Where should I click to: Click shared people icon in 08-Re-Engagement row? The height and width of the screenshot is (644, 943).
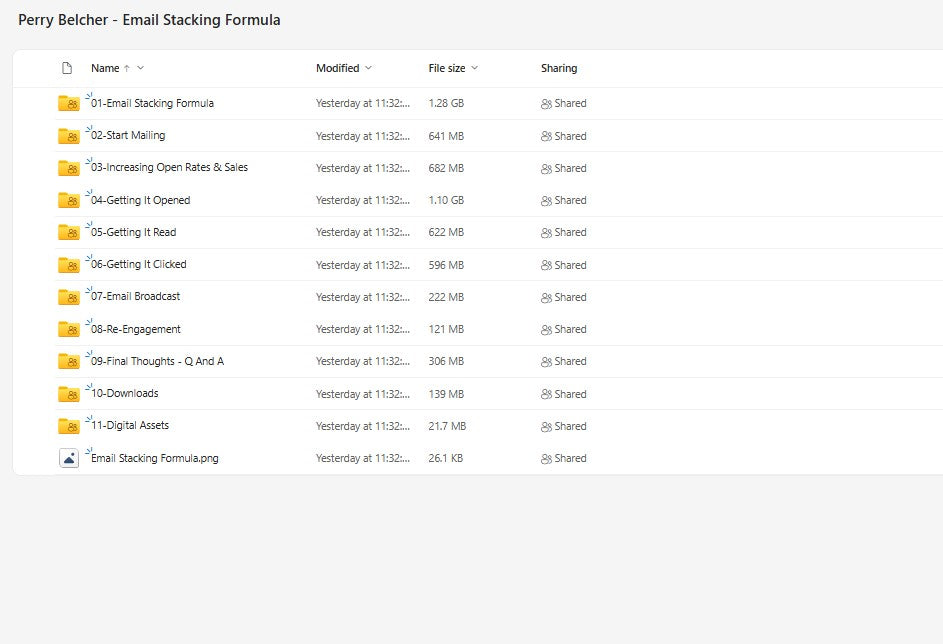pos(546,329)
